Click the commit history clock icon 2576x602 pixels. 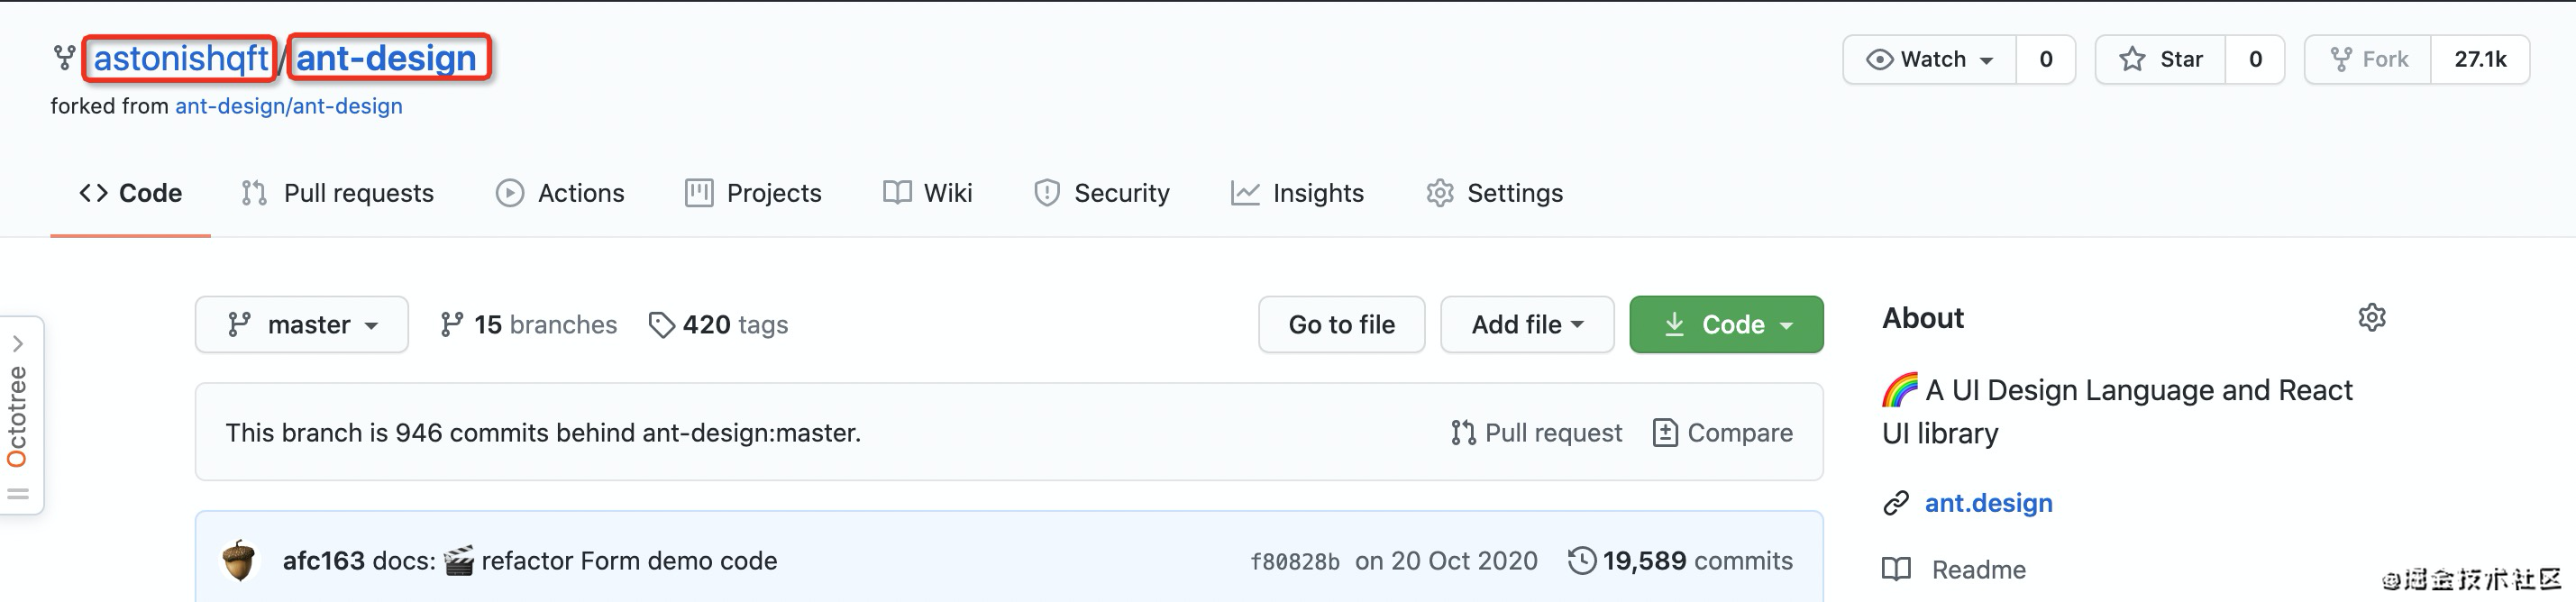click(1585, 560)
